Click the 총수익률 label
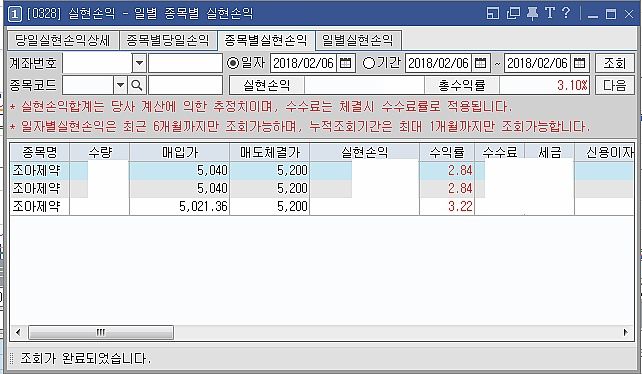This screenshot has width=642, height=374. (x=461, y=85)
